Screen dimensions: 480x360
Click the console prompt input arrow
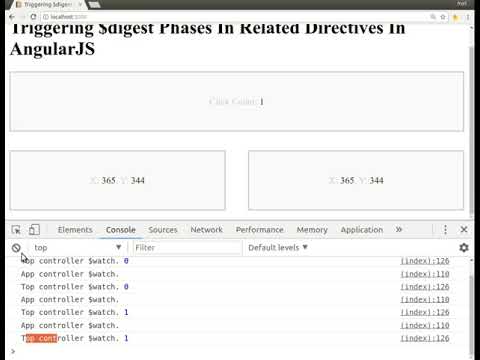pos(13,351)
